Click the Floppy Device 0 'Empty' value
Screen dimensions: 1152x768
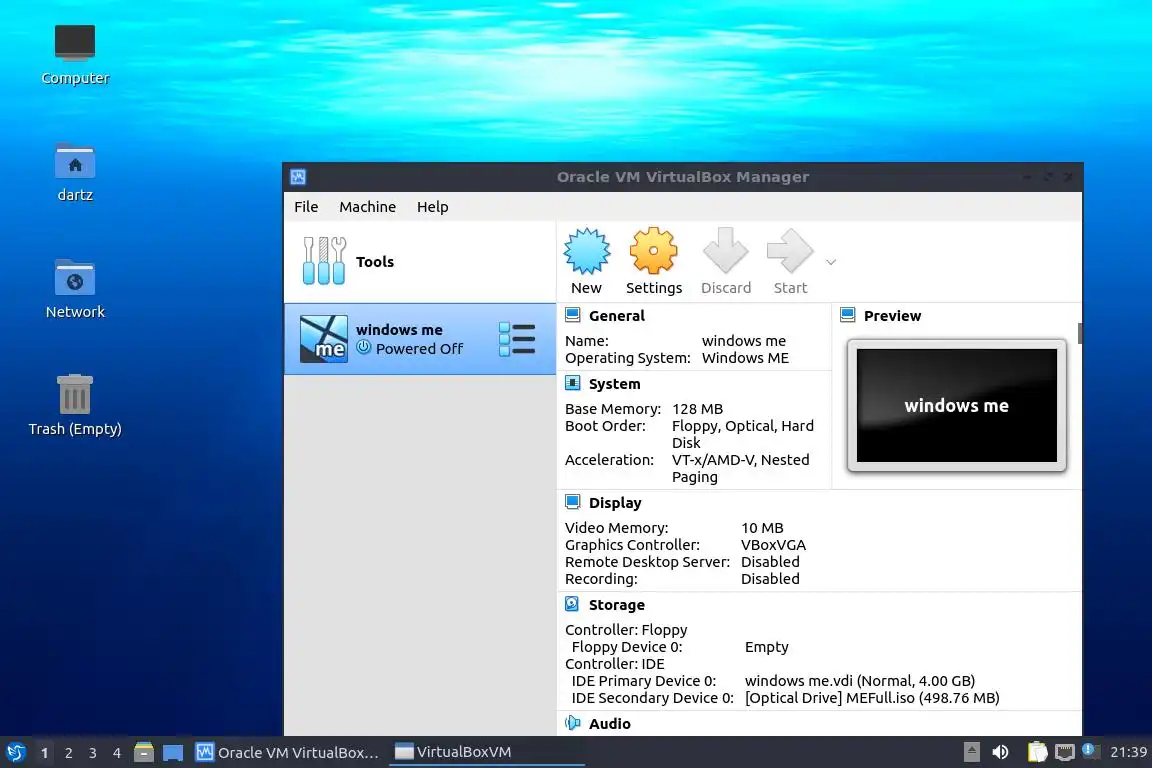pos(766,647)
